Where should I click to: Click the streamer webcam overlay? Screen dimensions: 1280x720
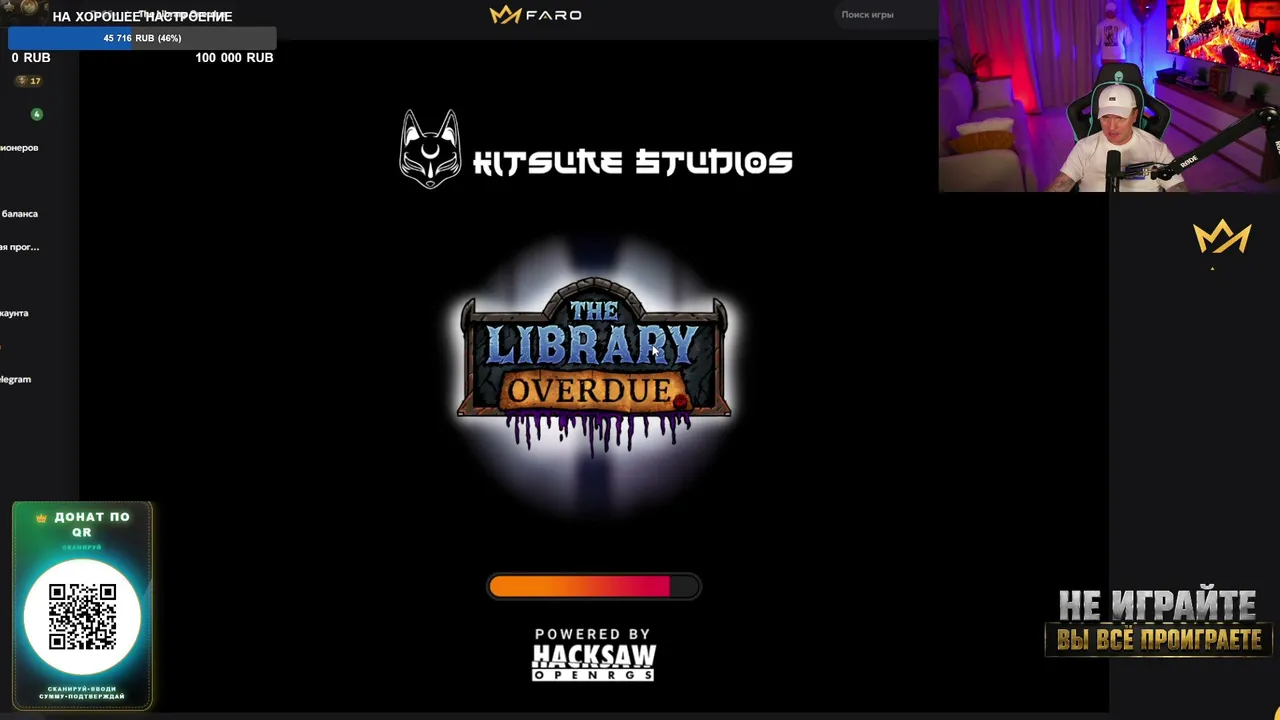coord(1109,96)
